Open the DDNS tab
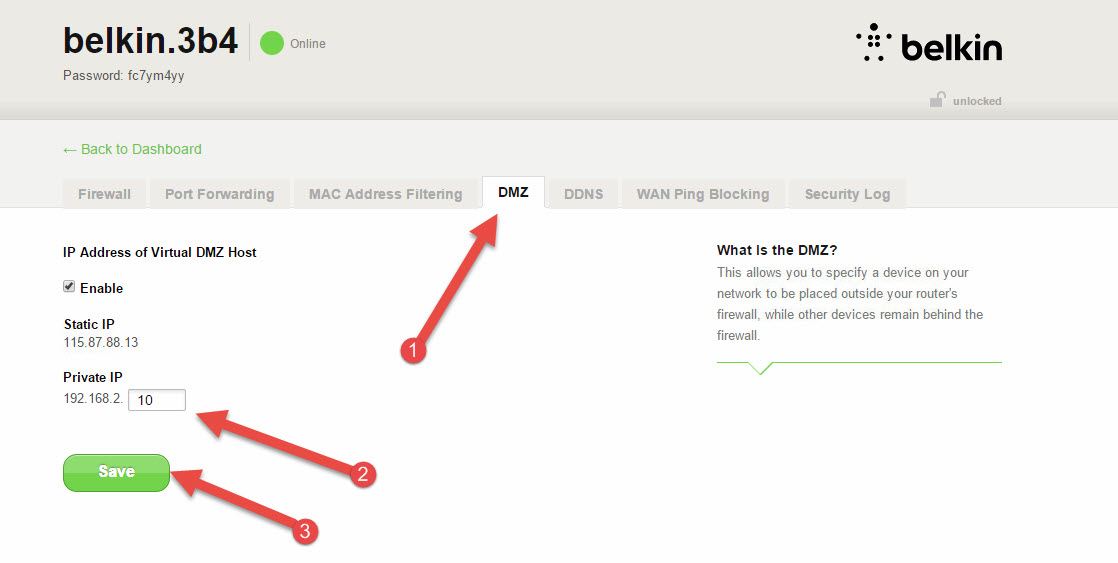This screenshot has width=1118, height=563. pos(583,194)
